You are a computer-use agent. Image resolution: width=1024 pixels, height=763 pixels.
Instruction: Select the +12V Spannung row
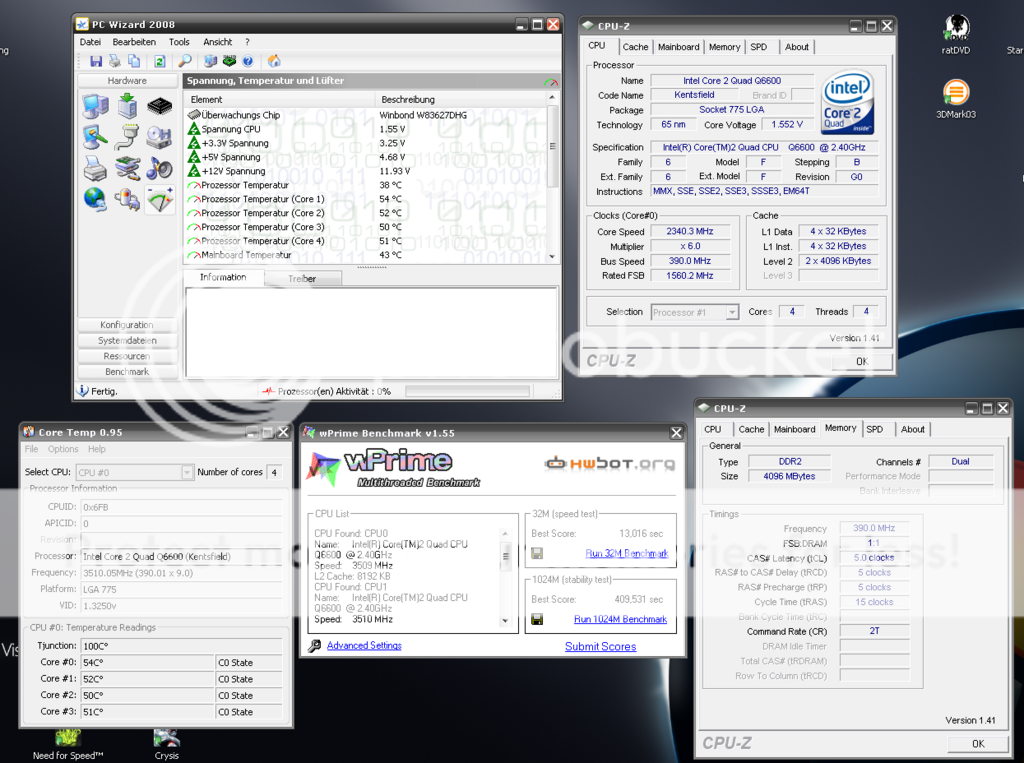(366, 171)
